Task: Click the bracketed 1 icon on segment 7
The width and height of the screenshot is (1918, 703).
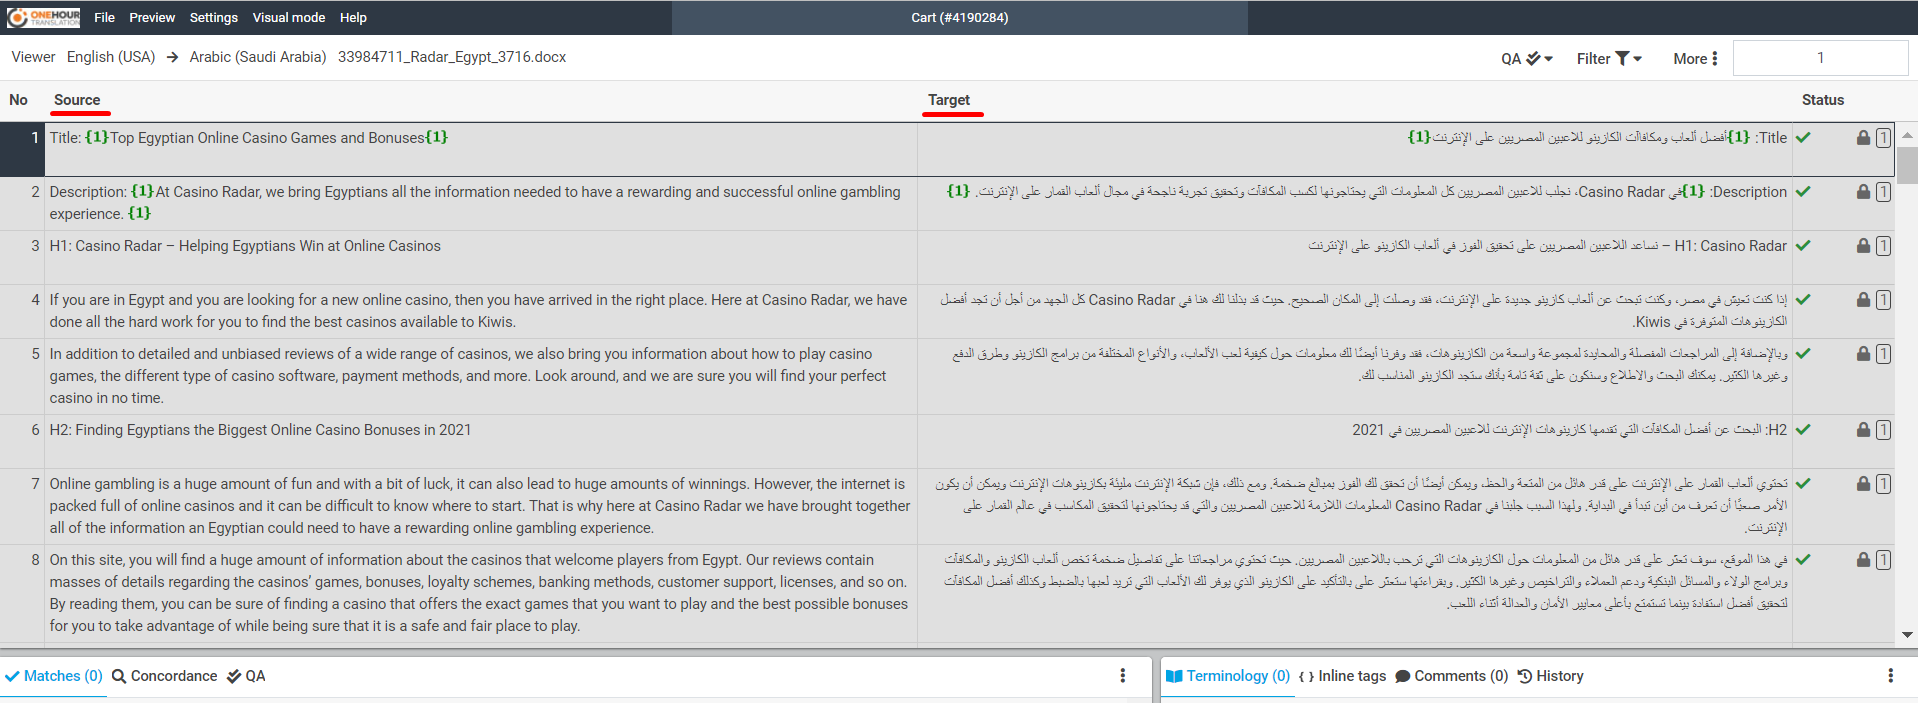Action: pos(1883,484)
